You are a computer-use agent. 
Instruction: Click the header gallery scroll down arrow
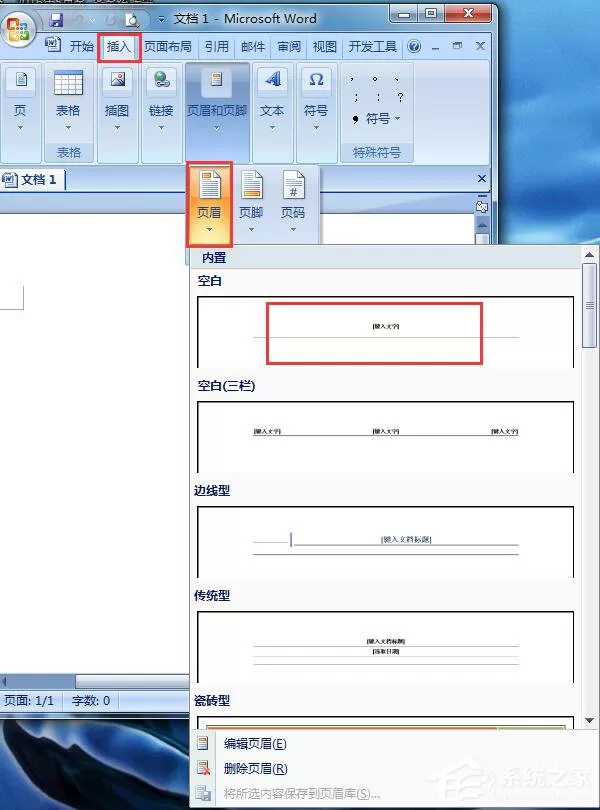tap(589, 720)
